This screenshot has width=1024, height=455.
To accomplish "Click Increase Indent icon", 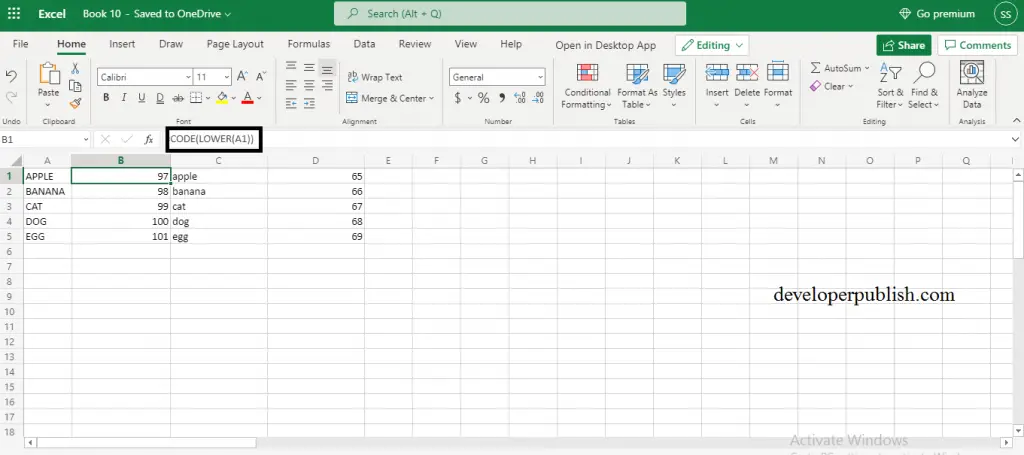I will [x=310, y=103].
